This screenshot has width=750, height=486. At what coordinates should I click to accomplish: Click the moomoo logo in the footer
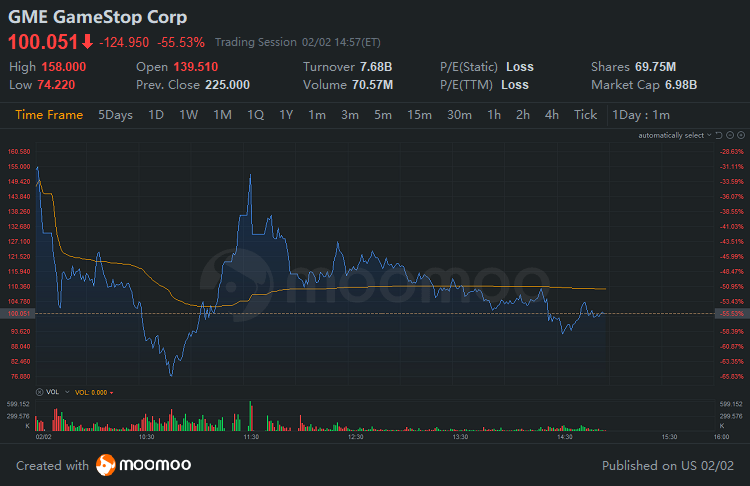click(143, 465)
